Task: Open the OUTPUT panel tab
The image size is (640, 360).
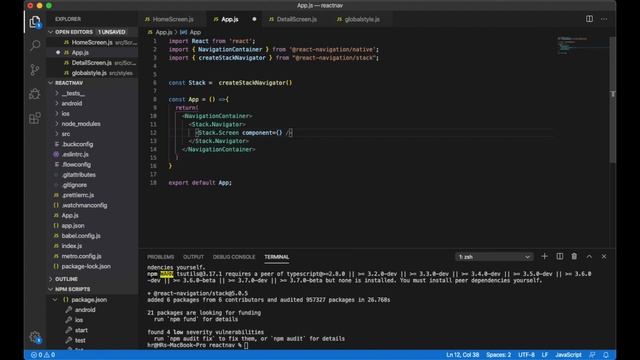Action: click(193, 257)
